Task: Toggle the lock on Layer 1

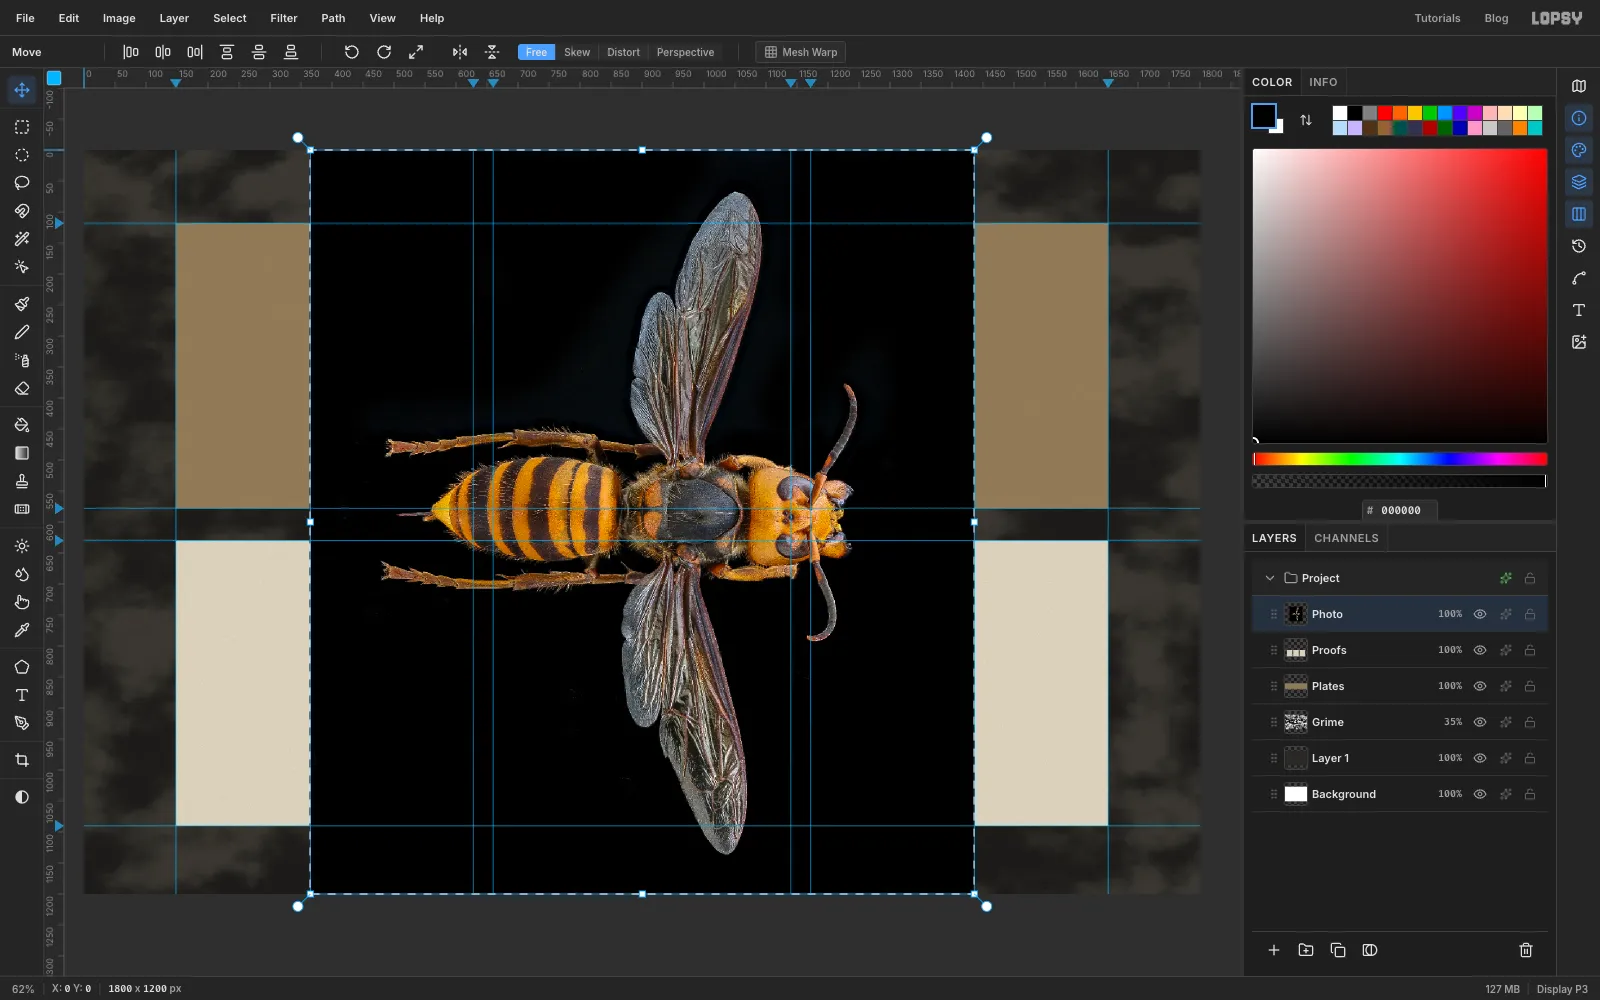Action: 1530,758
